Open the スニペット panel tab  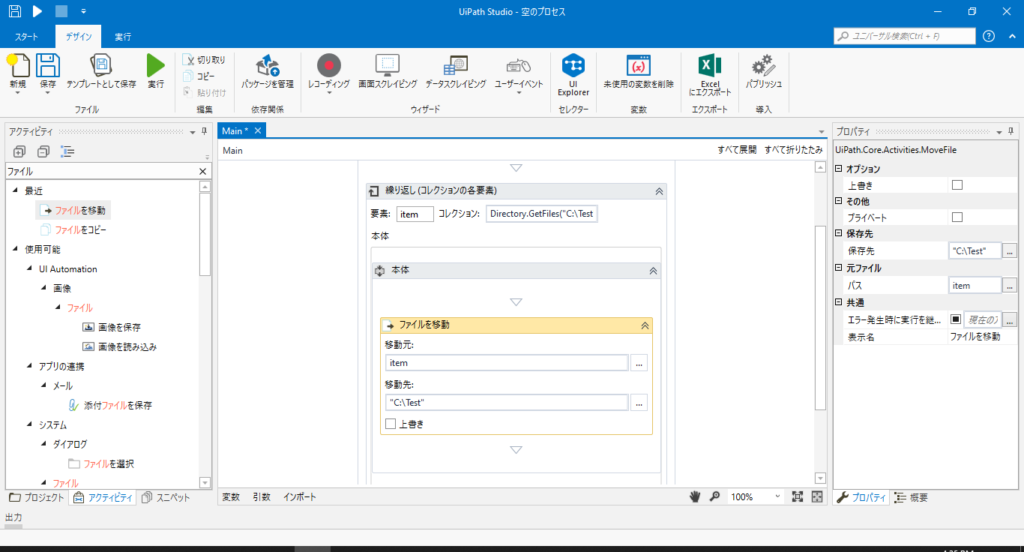pos(166,497)
